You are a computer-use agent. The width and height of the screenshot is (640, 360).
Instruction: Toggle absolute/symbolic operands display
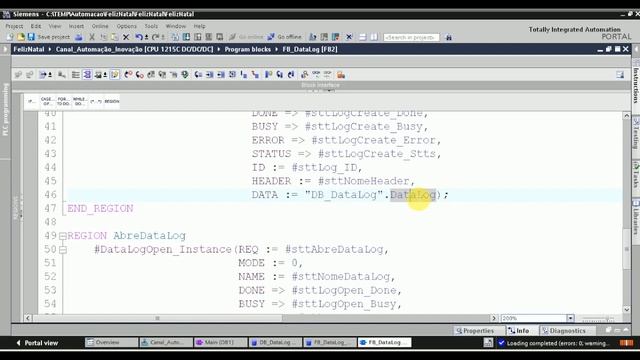tap(42, 75)
